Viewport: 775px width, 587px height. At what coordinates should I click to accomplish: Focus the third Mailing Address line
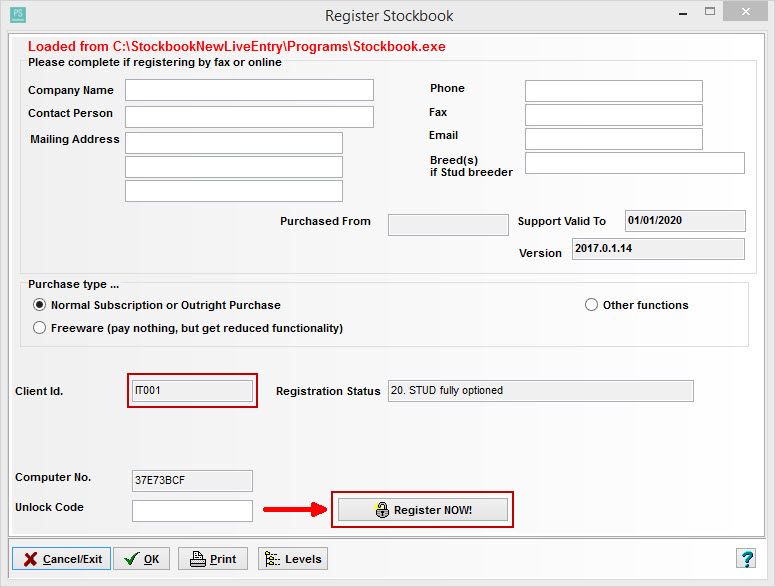(234, 191)
